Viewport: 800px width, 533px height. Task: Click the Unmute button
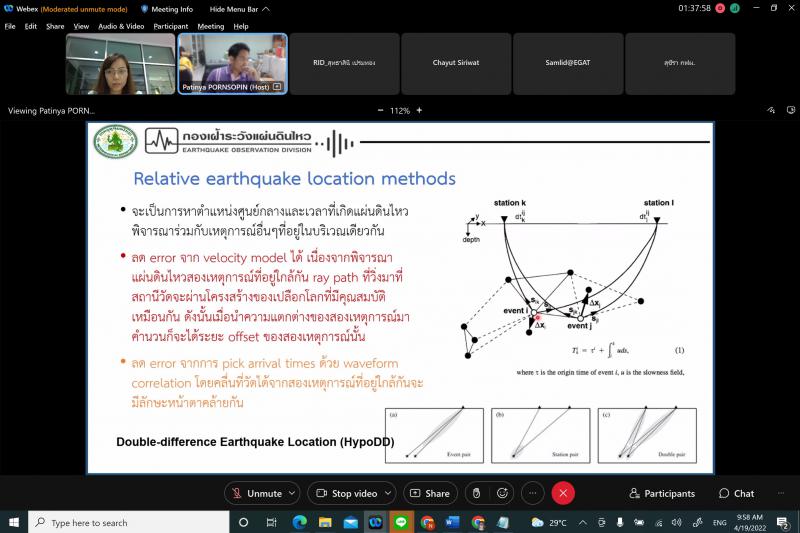[258, 493]
